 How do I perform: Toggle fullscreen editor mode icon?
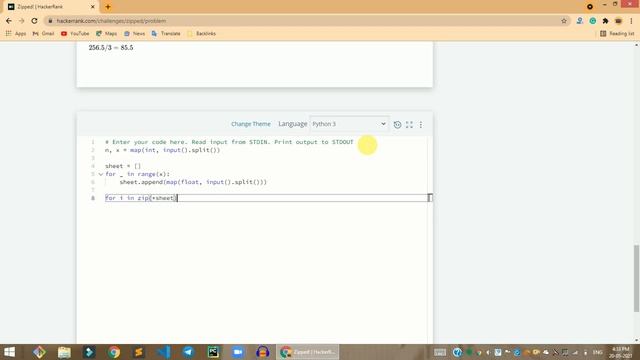[x=409, y=124]
